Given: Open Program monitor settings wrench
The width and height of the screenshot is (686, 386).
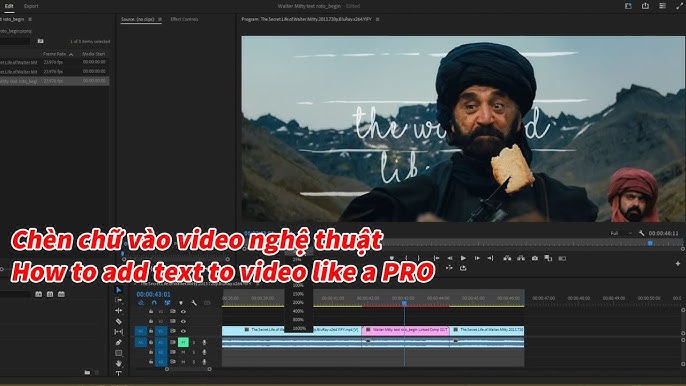Looking at the screenshot, I should tap(641, 233).
